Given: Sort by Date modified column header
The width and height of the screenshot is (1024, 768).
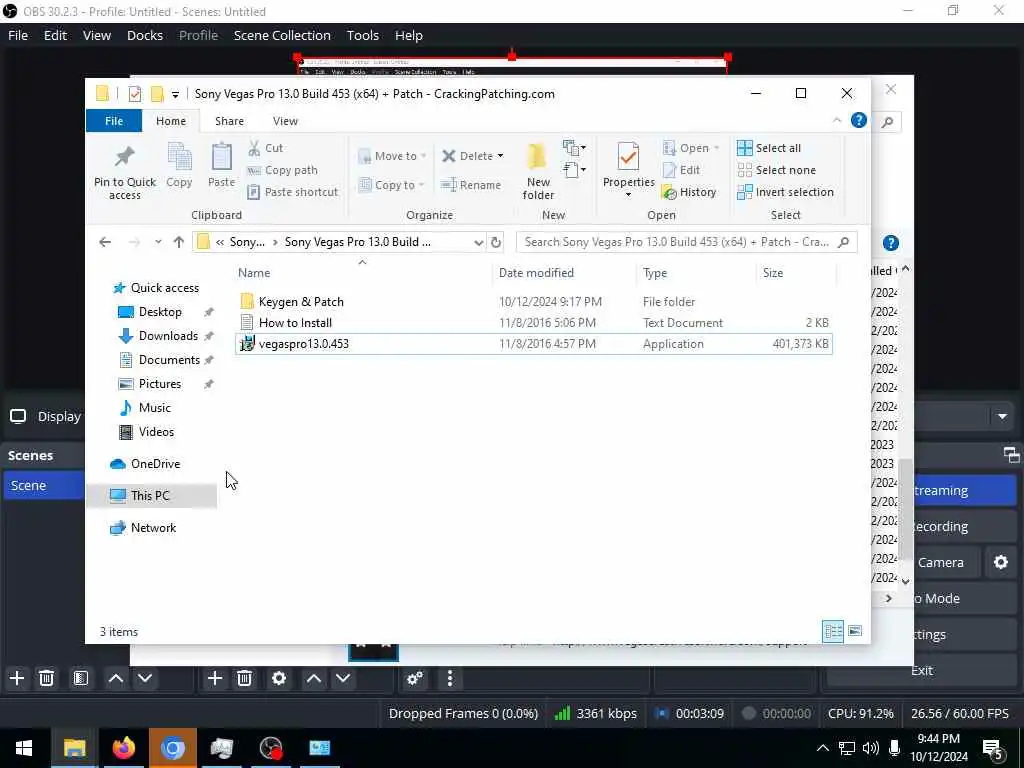Looking at the screenshot, I should (536, 273).
